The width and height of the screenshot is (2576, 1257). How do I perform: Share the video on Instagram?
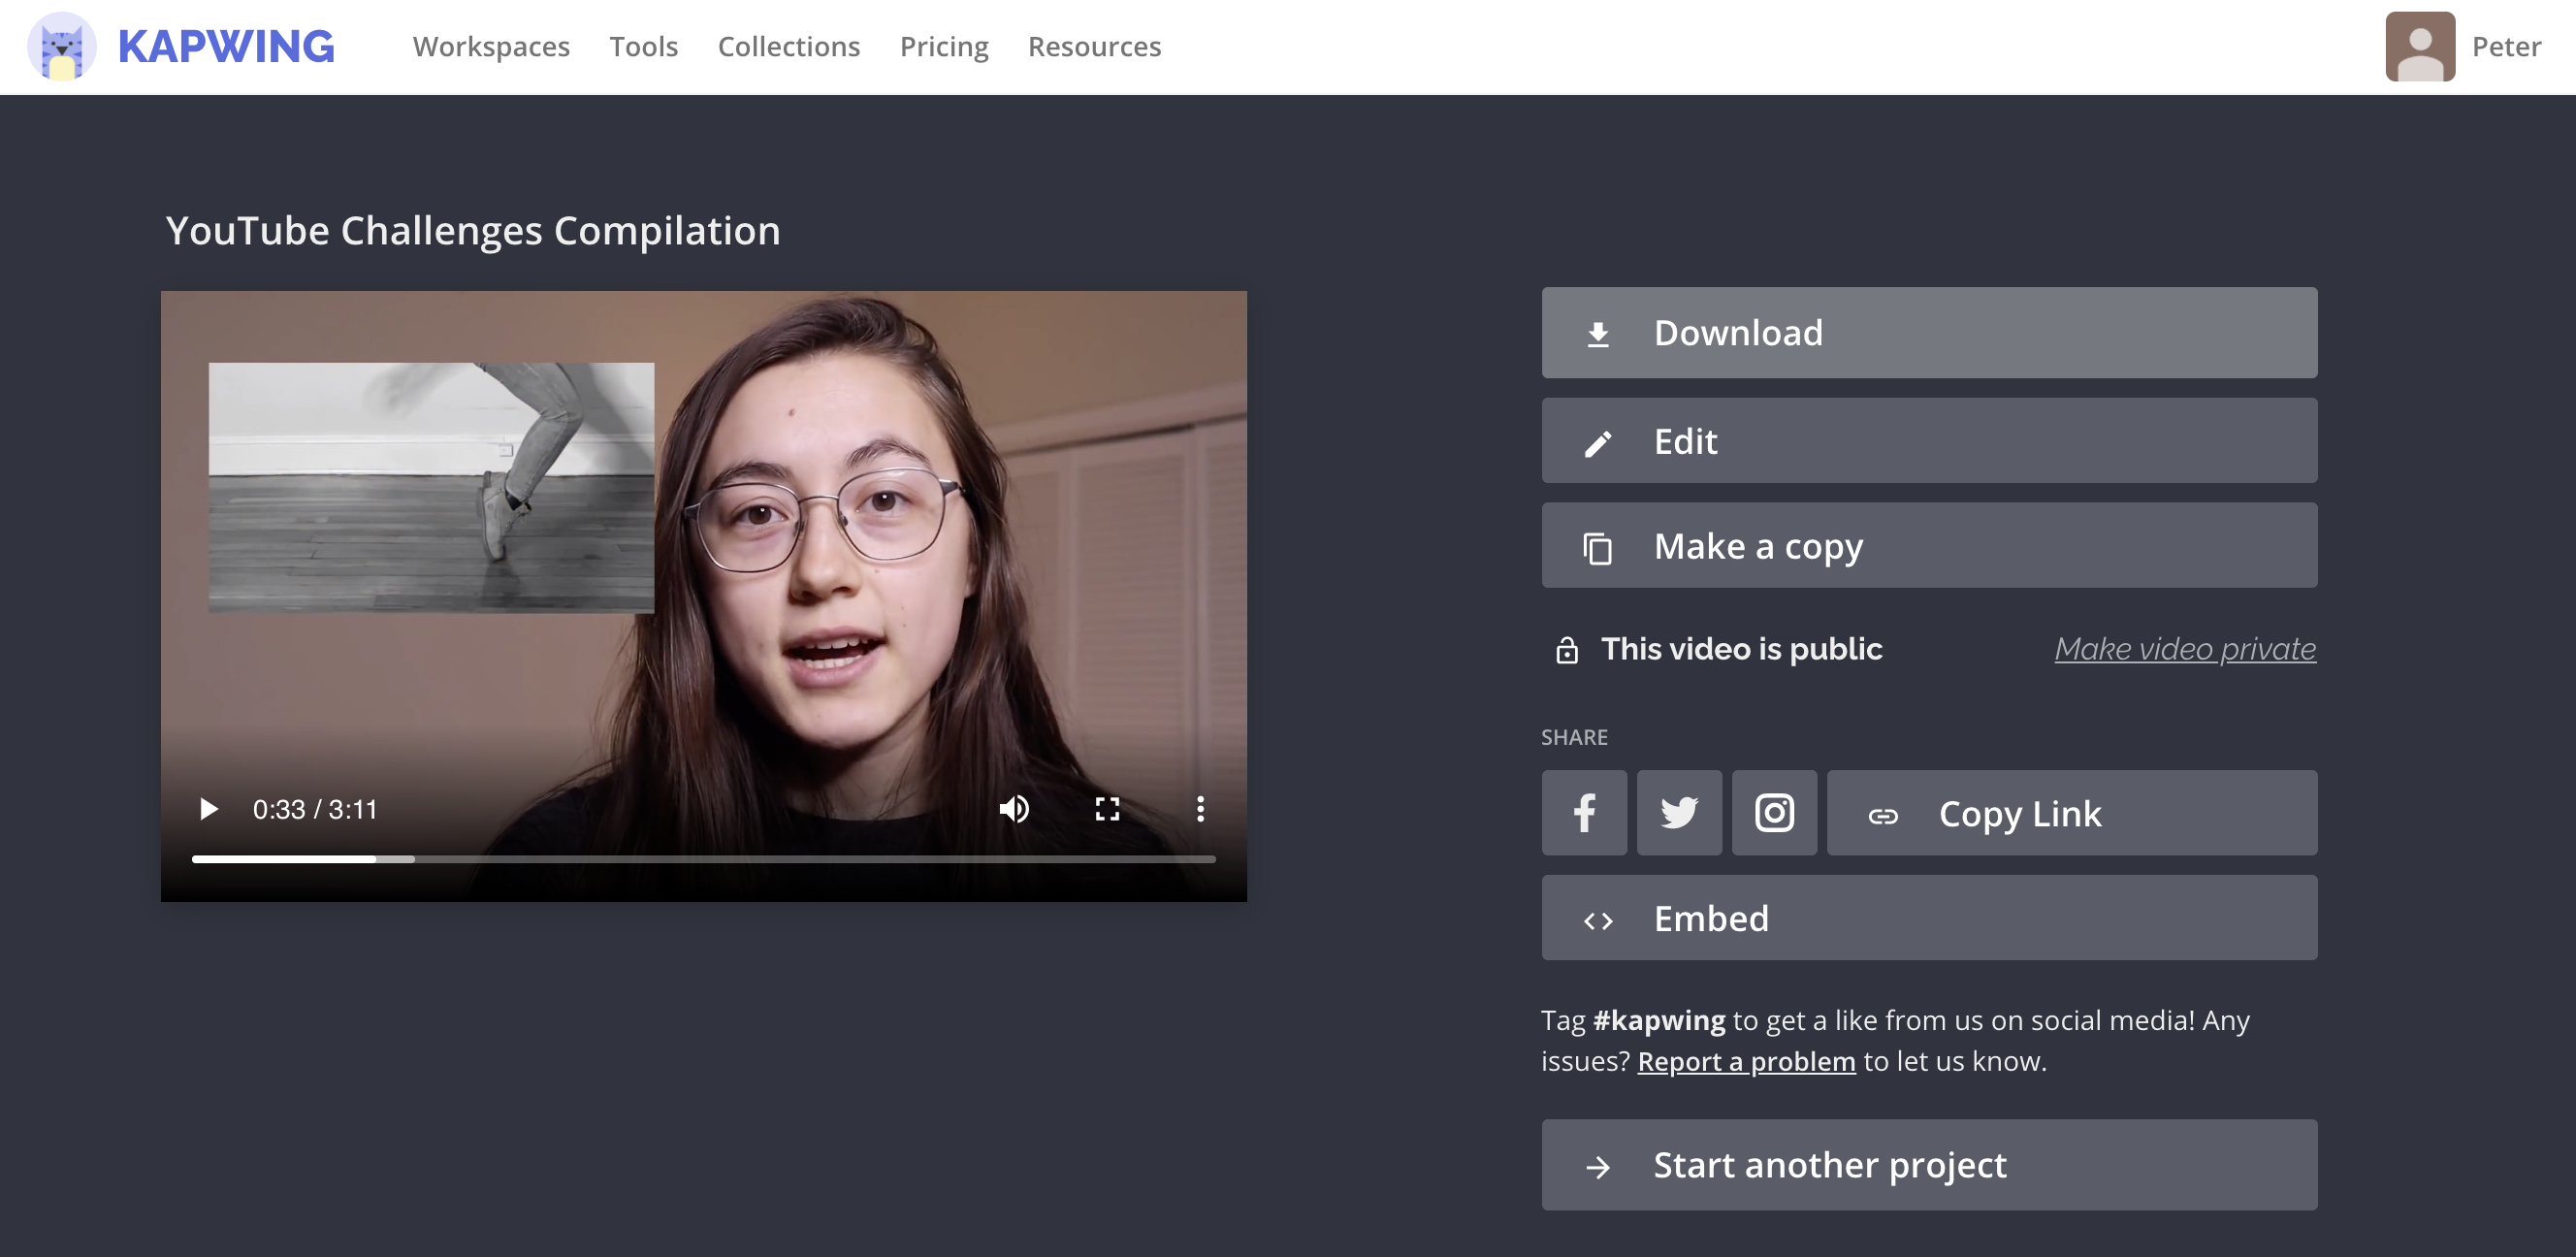pyautogui.click(x=1774, y=813)
